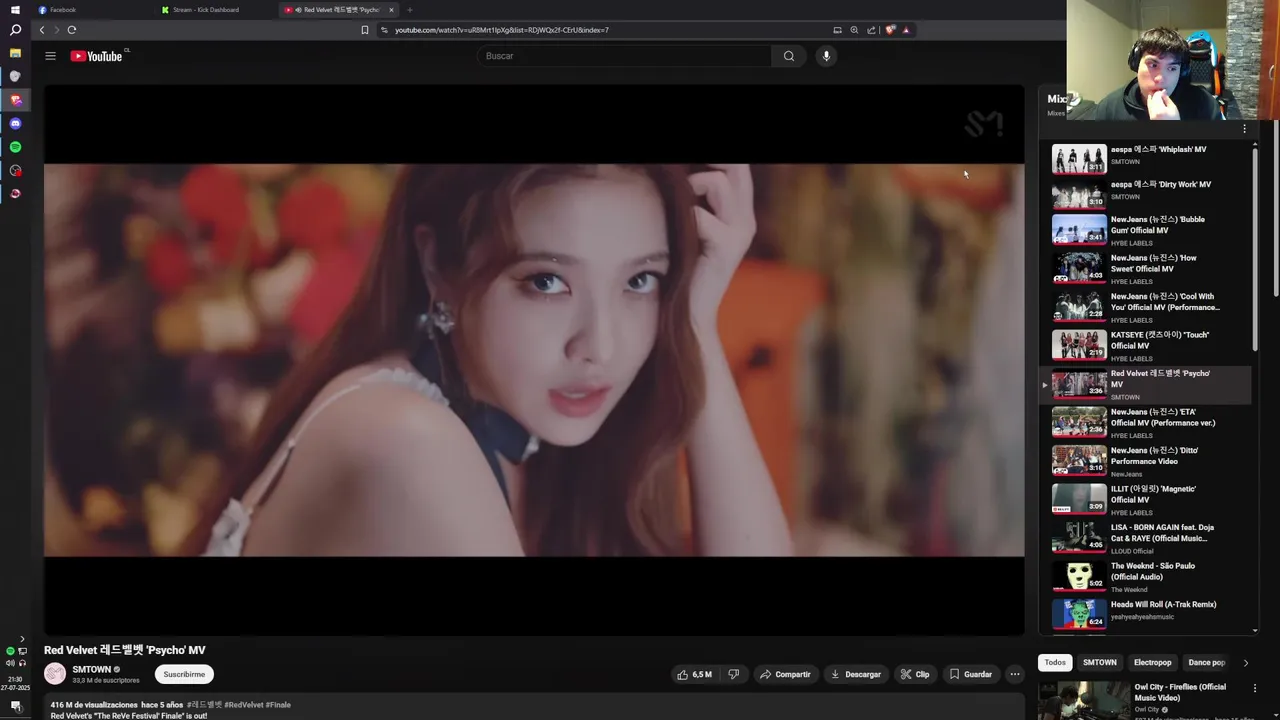Click the Descargar download button
Screen dimensions: 1280x720
click(x=856, y=674)
